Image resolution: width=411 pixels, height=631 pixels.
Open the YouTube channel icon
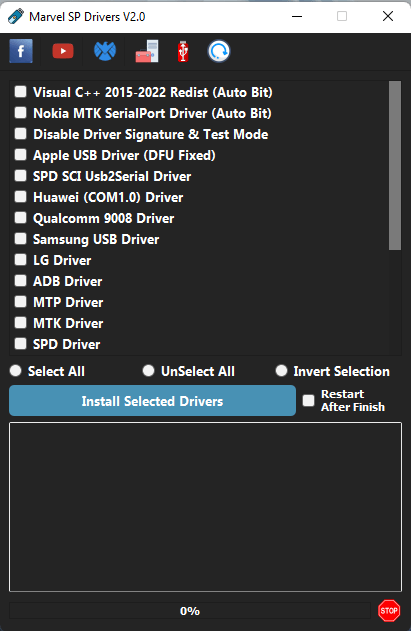pyautogui.click(x=63, y=51)
